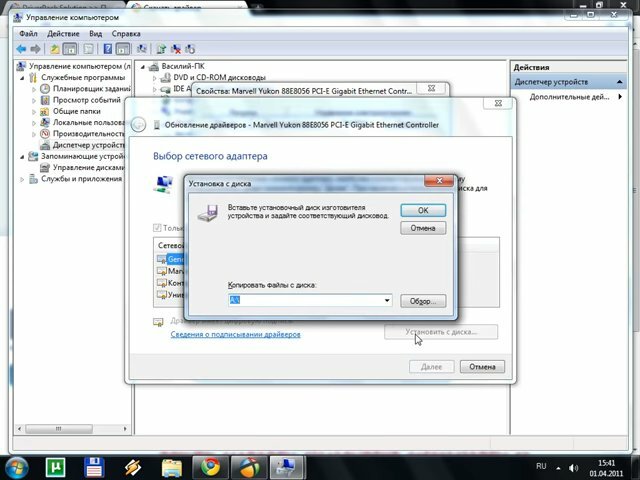Open Сведения о подписывании драйверов link
This screenshot has width=640, height=480.
(235, 334)
